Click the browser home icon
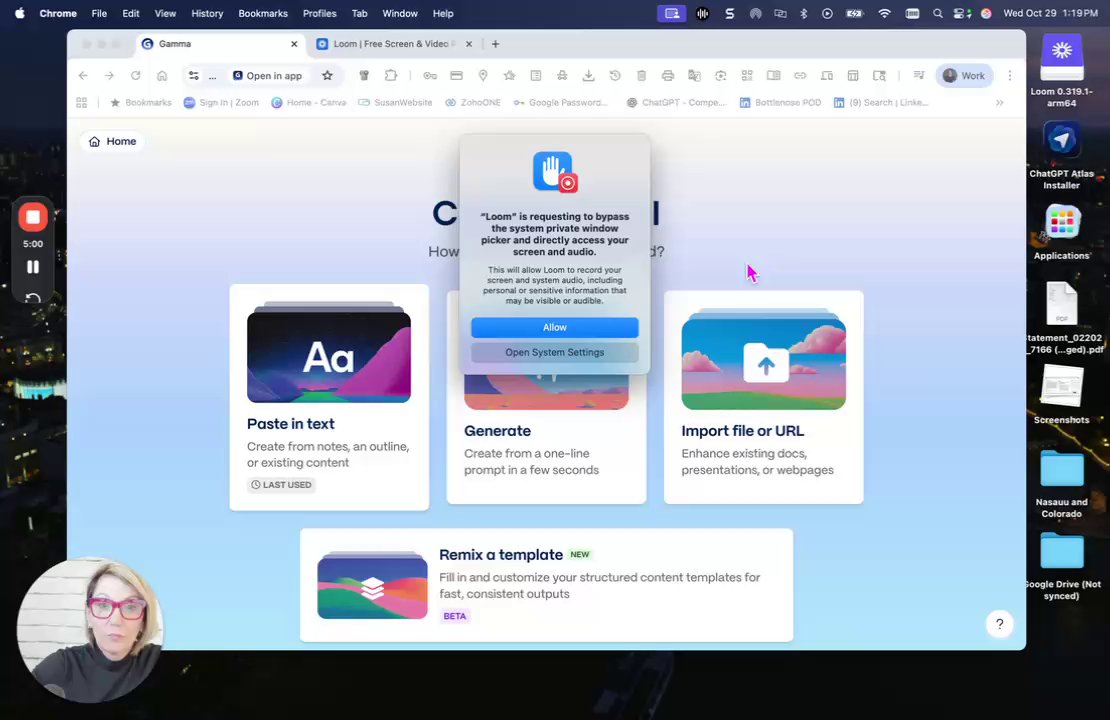1110x720 pixels. click(x=162, y=76)
